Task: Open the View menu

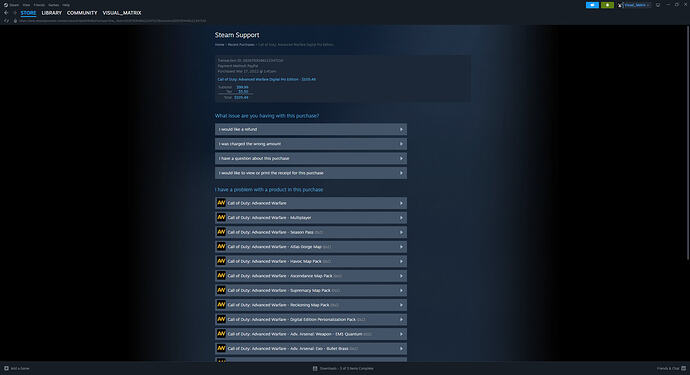Action: click(x=26, y=5)
